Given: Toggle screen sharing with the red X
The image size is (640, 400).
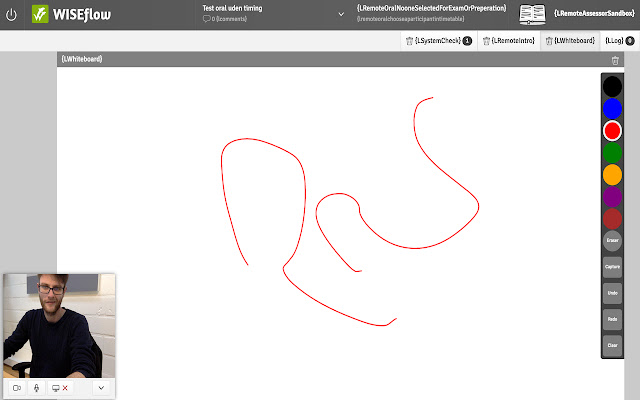Looking at the screenshot, I should (60, 388).
